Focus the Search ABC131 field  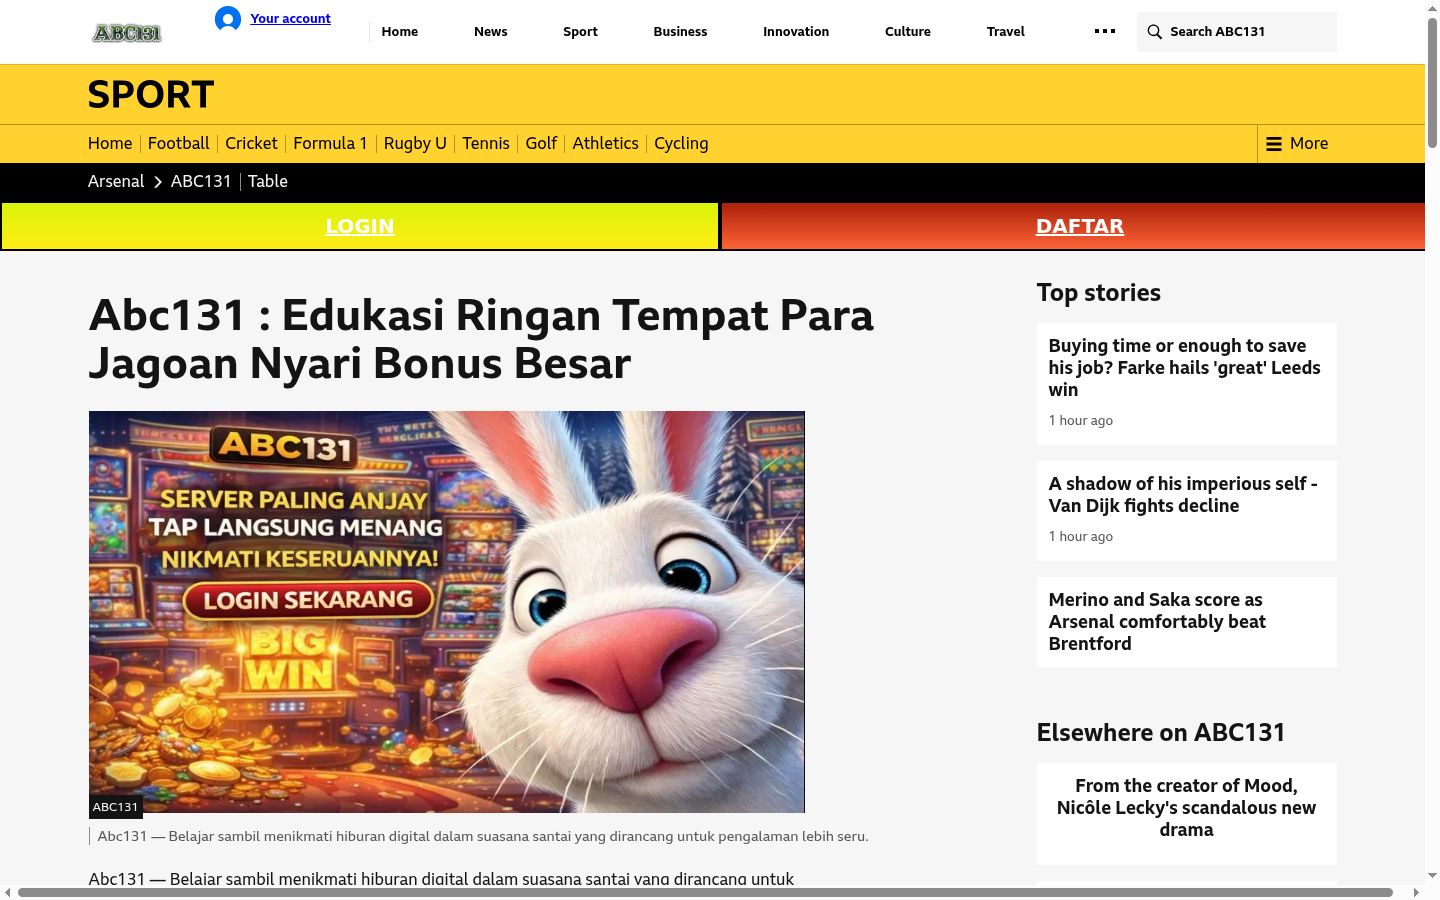1237,32
